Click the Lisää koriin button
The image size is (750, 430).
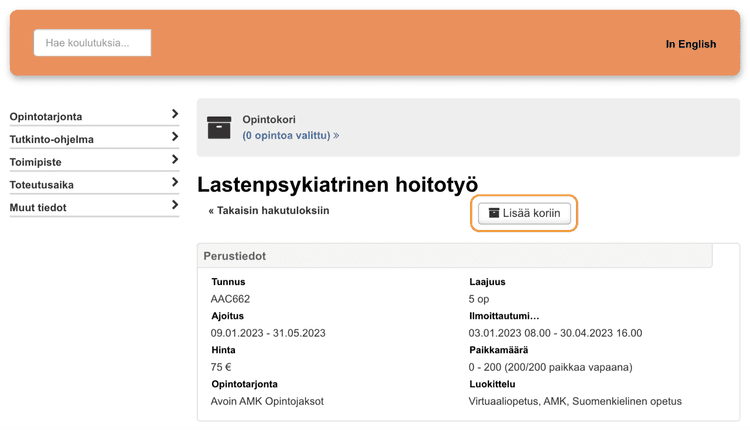[524, 213]
